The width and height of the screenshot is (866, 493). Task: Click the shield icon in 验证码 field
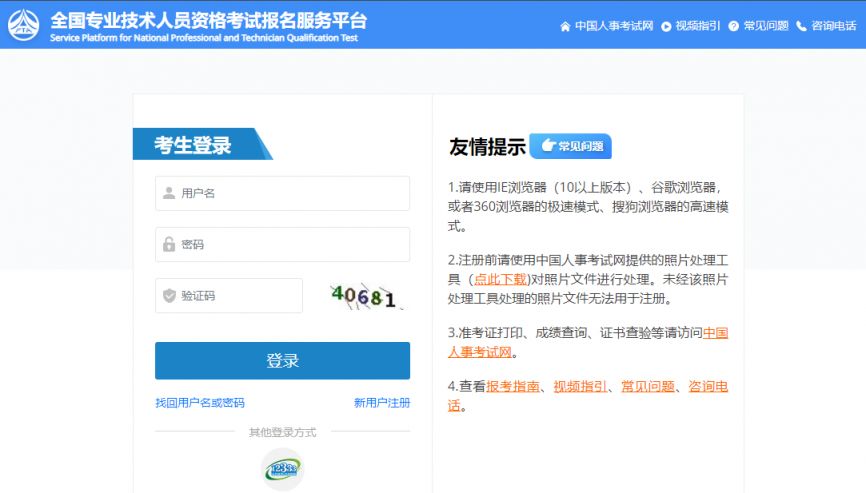click(169, 295)
